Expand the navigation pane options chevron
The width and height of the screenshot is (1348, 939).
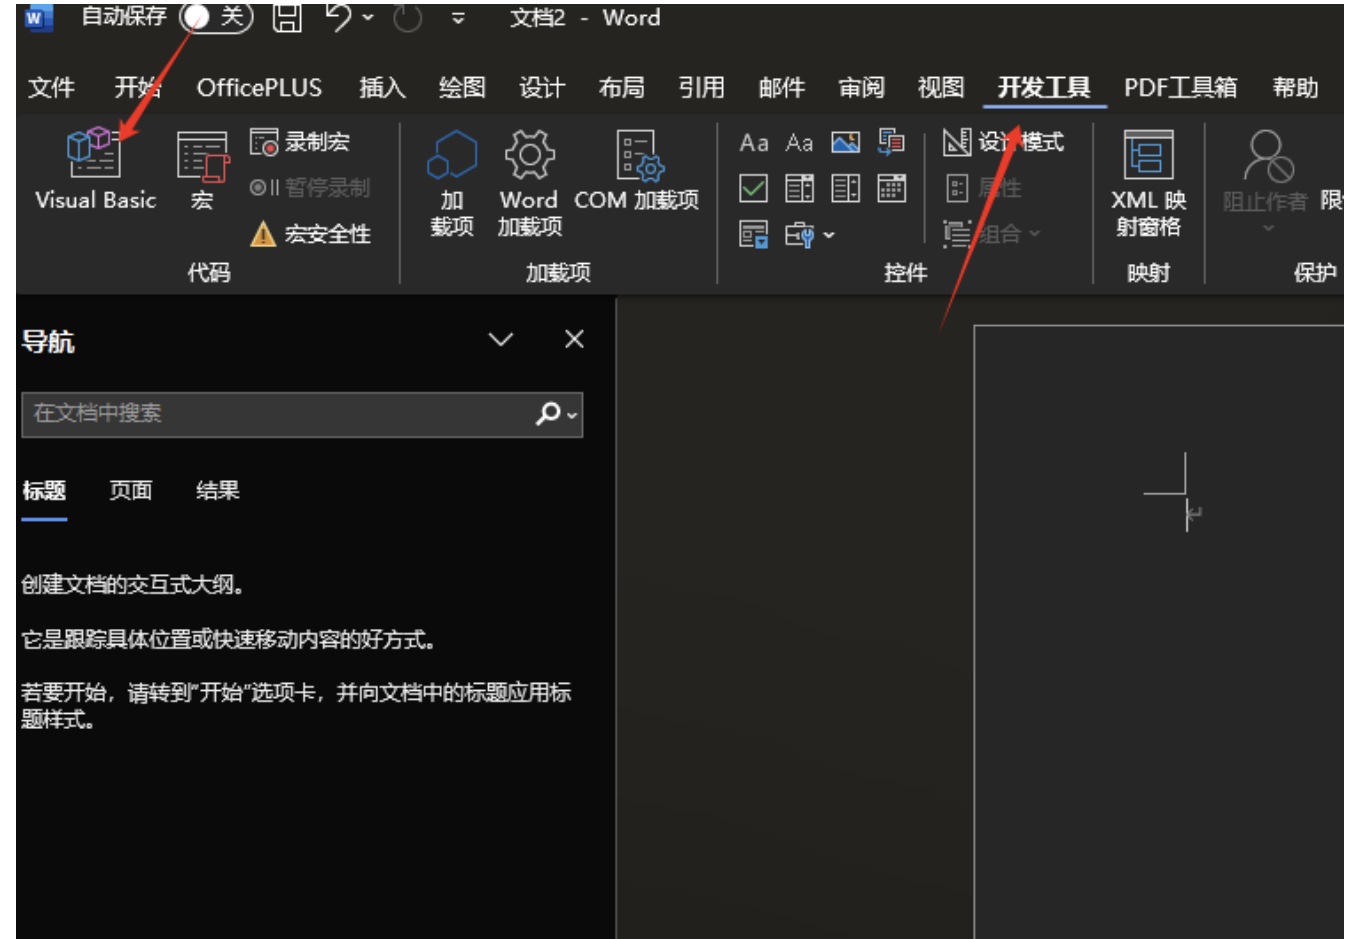coord(500,340)
